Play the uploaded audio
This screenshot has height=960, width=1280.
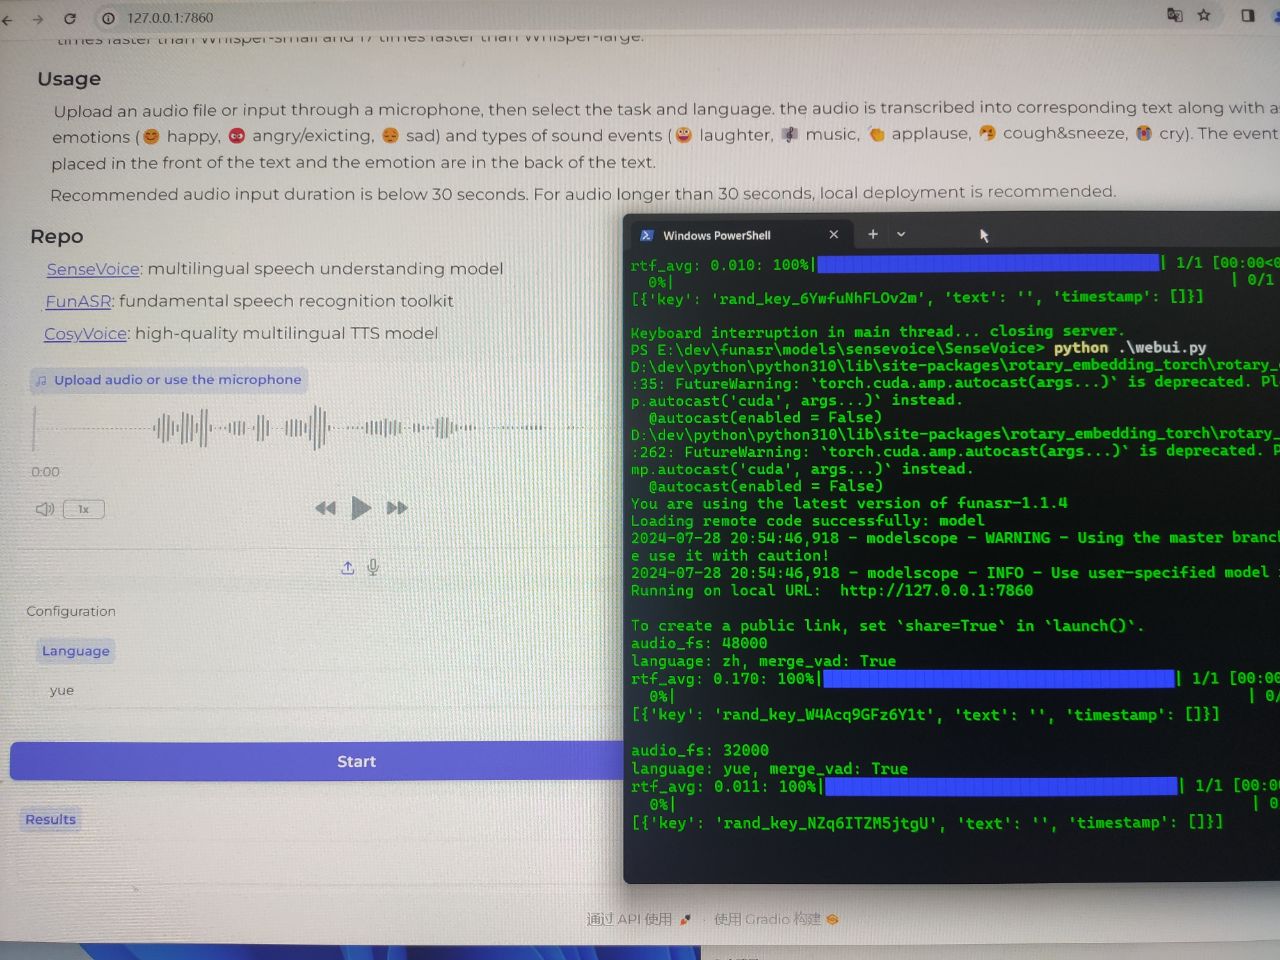pos(361,508)
